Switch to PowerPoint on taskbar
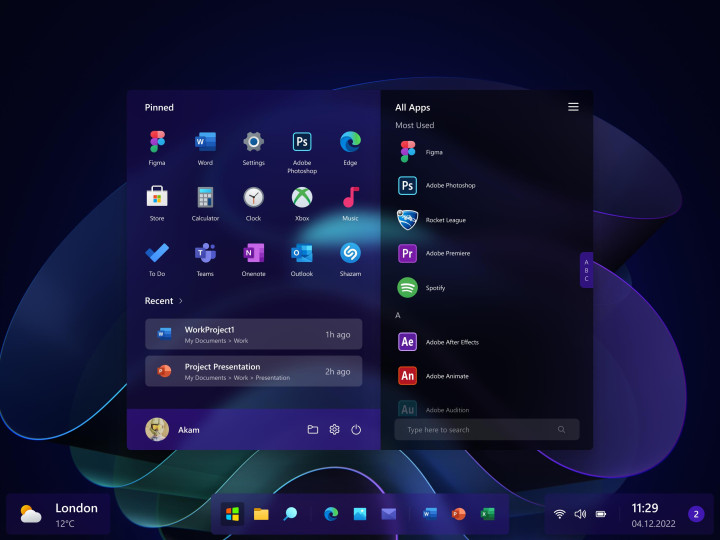Viewport: 720px width, 540px height. [458, 514]
